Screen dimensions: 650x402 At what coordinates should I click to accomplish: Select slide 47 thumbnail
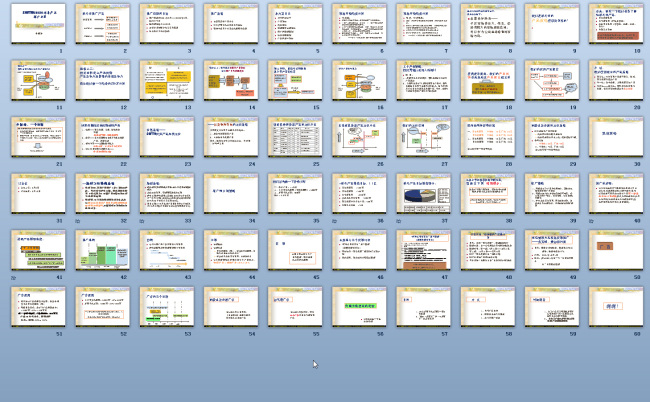tap(423, 250)
